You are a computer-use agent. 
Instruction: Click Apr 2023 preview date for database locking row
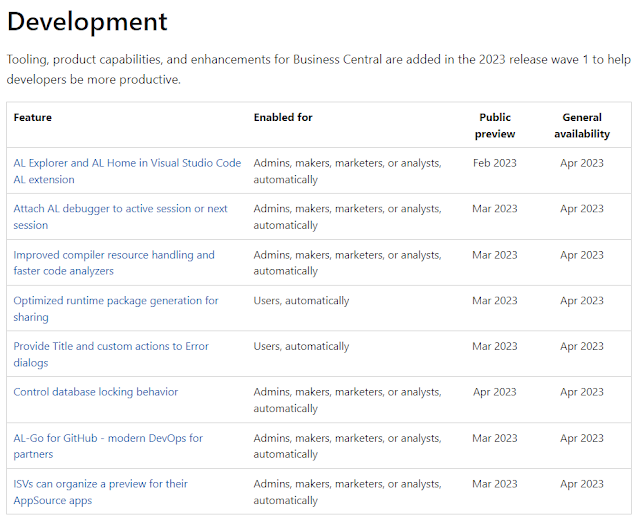coord(495,392)
